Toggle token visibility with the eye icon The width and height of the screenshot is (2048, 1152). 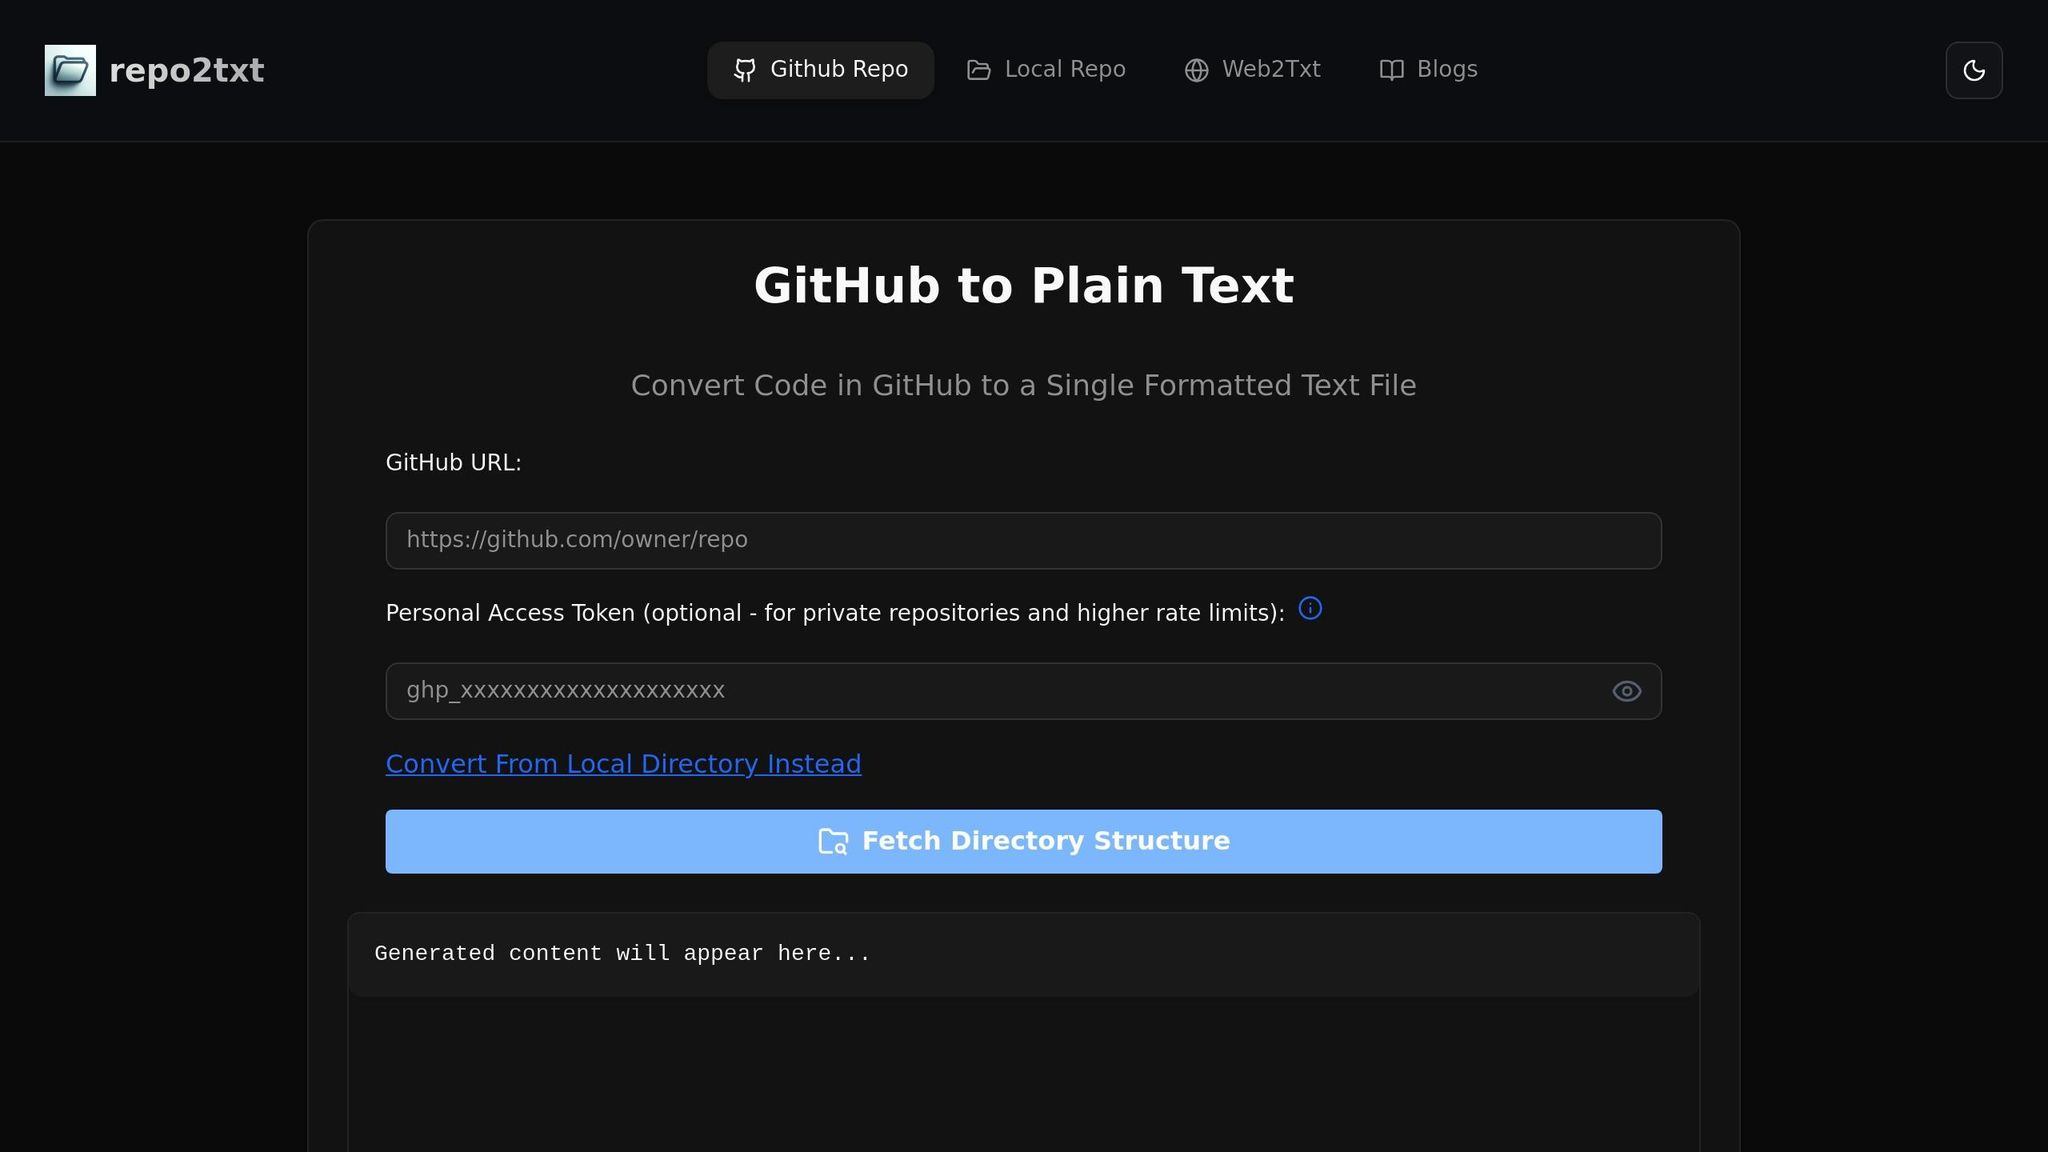pyautogui.click(x=1625, y=690)
